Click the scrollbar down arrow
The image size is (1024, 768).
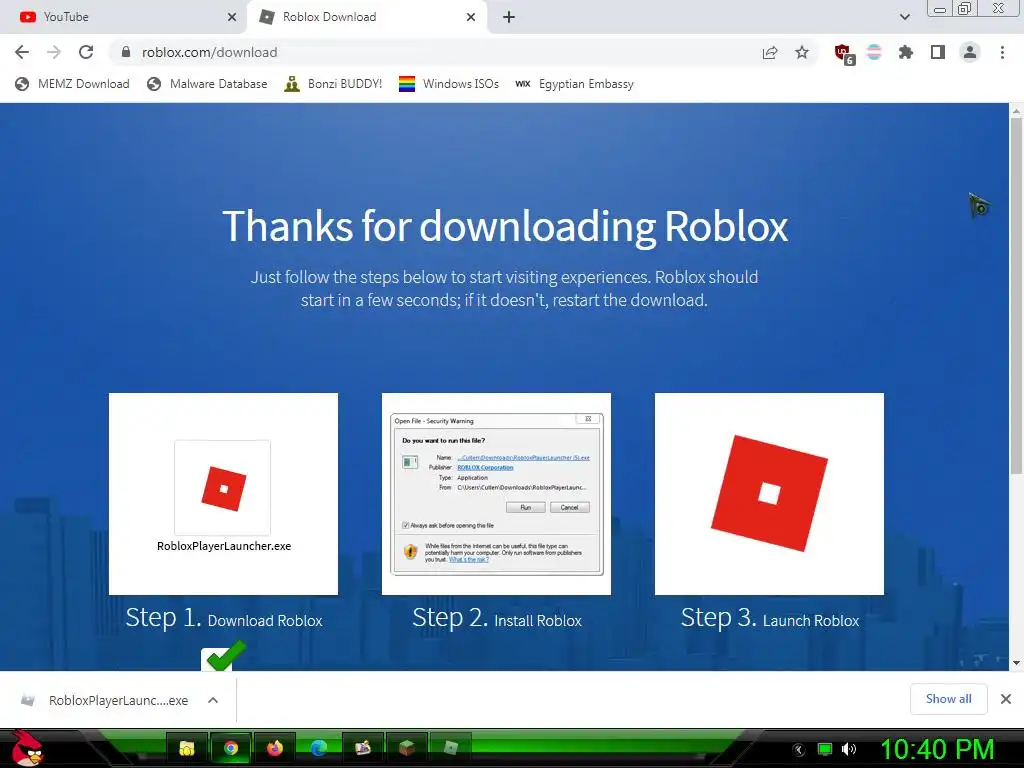[x=1016, y=663]
